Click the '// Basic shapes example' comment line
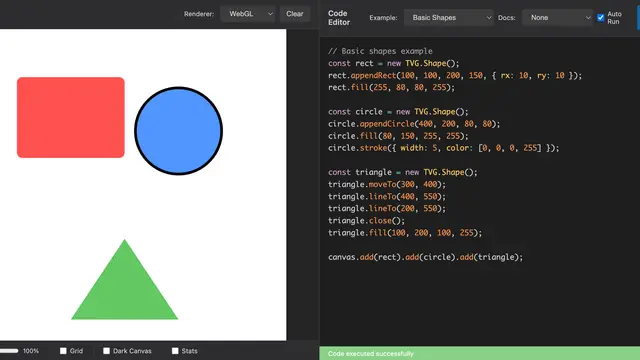The image size is (640, 360). click(380, 51)
